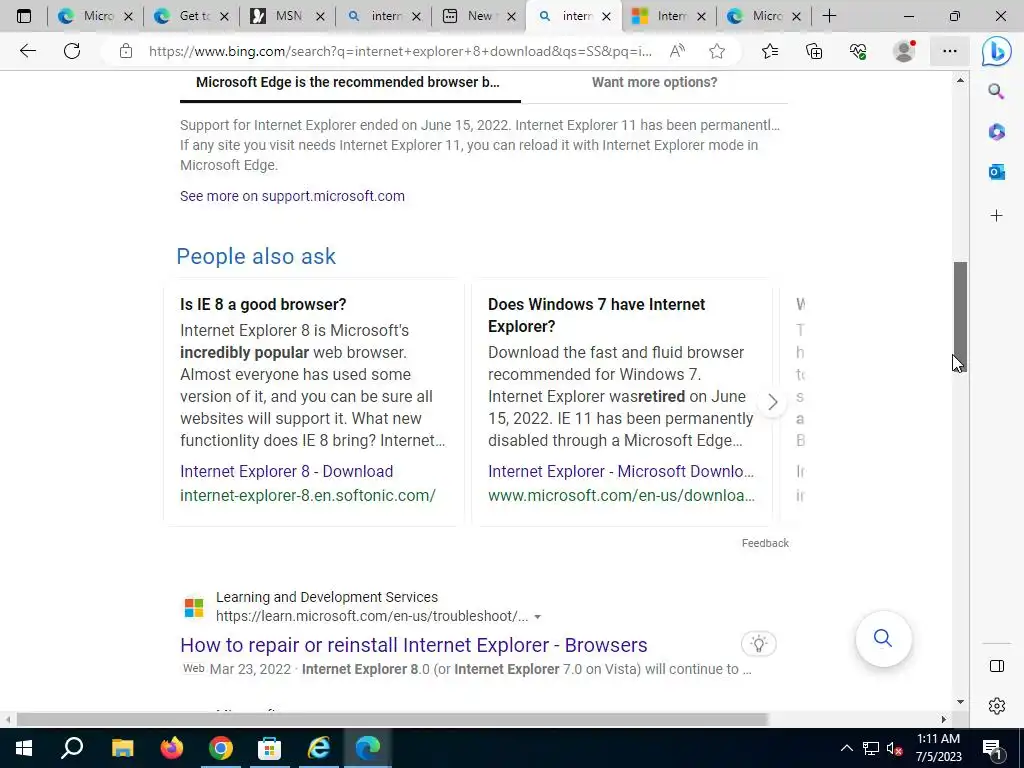This screenshot has height=768, width=1024.
Task: Open Outlook sidebar icon
Action: coord(996,172)
